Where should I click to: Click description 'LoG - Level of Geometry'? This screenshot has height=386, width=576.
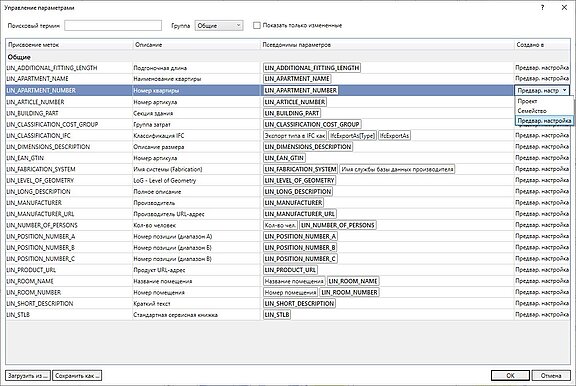click(165, 180)
